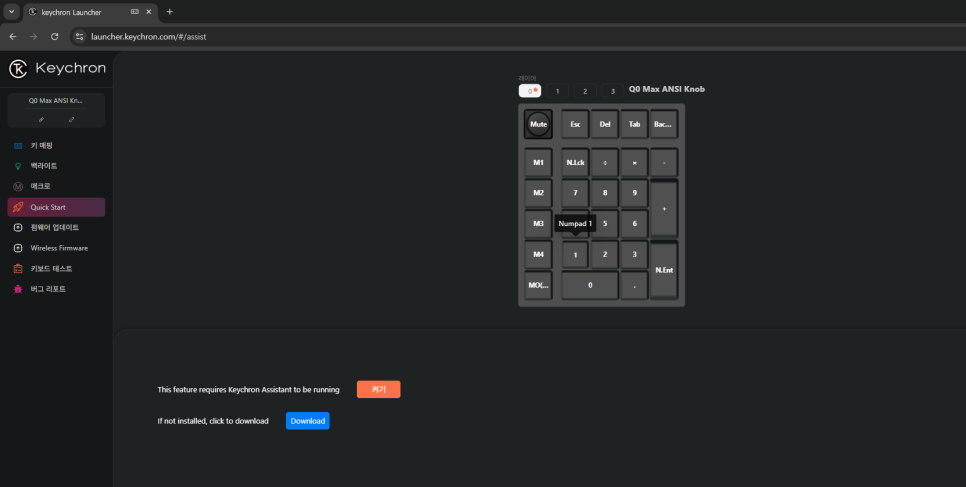Click the orange 켜기 button

click(x=378, y=390)
